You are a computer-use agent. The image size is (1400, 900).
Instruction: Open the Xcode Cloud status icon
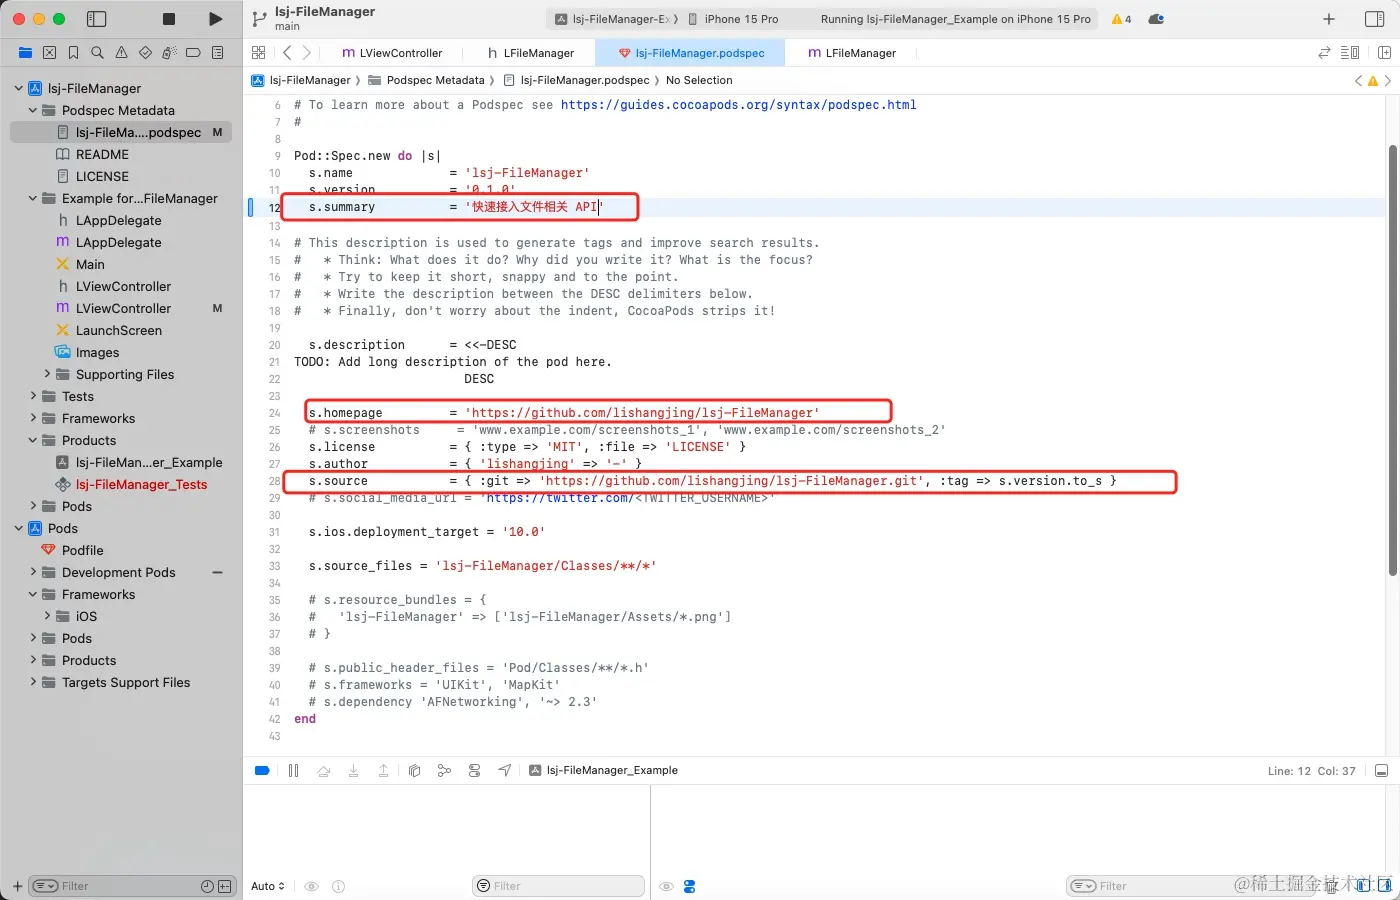tap(1156, 19)
